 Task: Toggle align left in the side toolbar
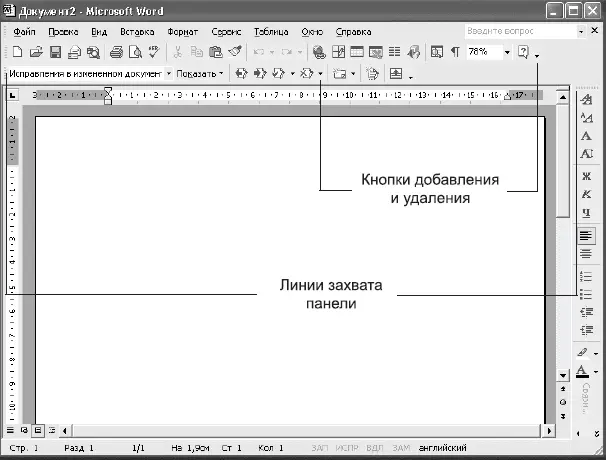click(x=586, y=236)
